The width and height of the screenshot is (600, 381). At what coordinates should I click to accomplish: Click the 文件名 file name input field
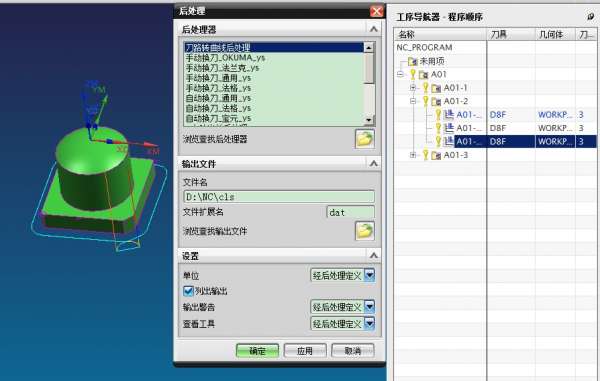point(279,197)
